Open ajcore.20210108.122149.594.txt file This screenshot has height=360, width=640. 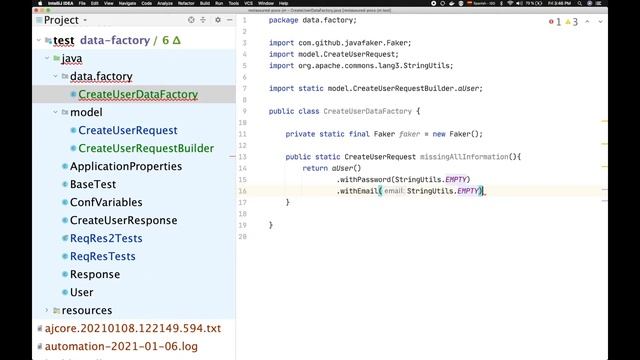coord(133,328)
